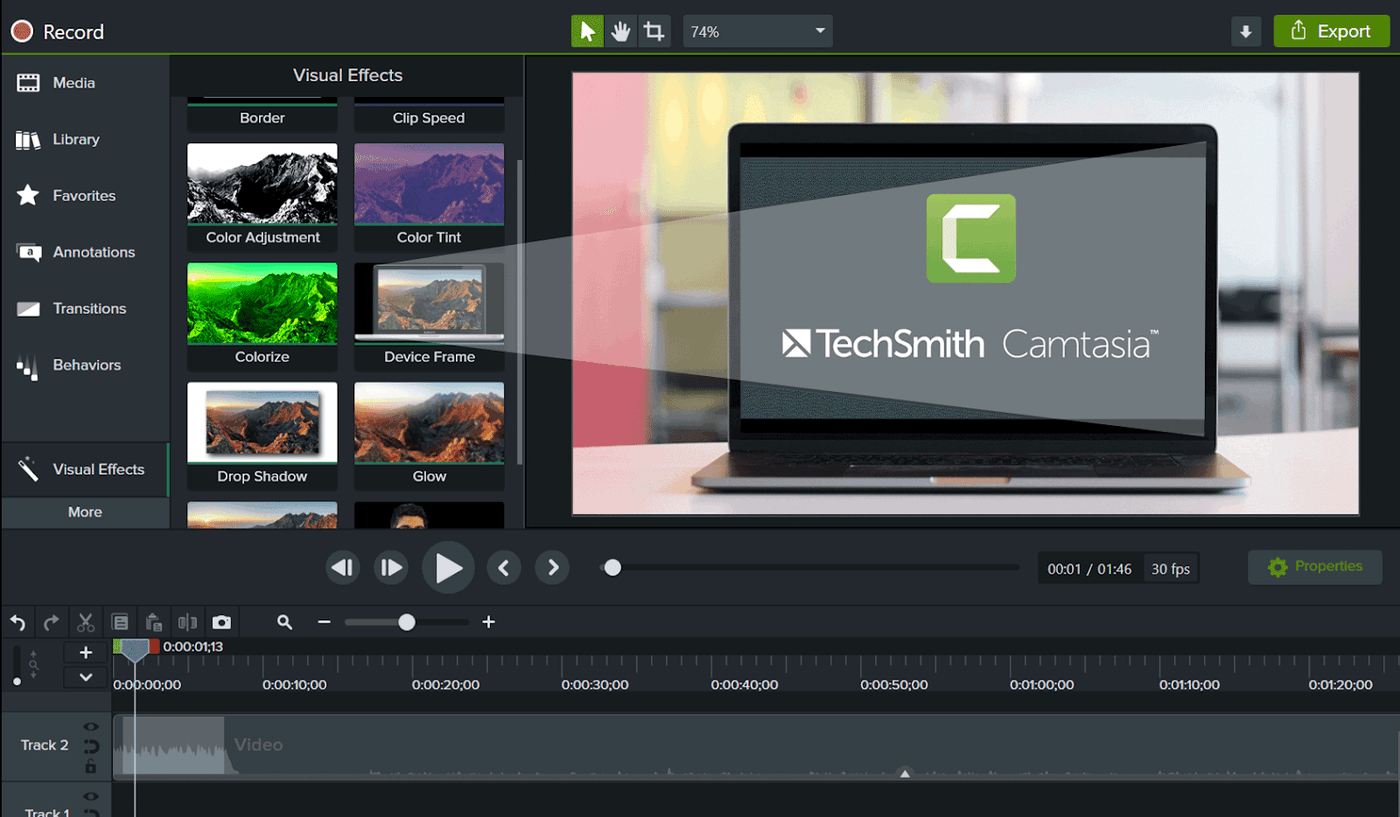Open the Transitions panel

pyautogui.click(x=89, y=308)
